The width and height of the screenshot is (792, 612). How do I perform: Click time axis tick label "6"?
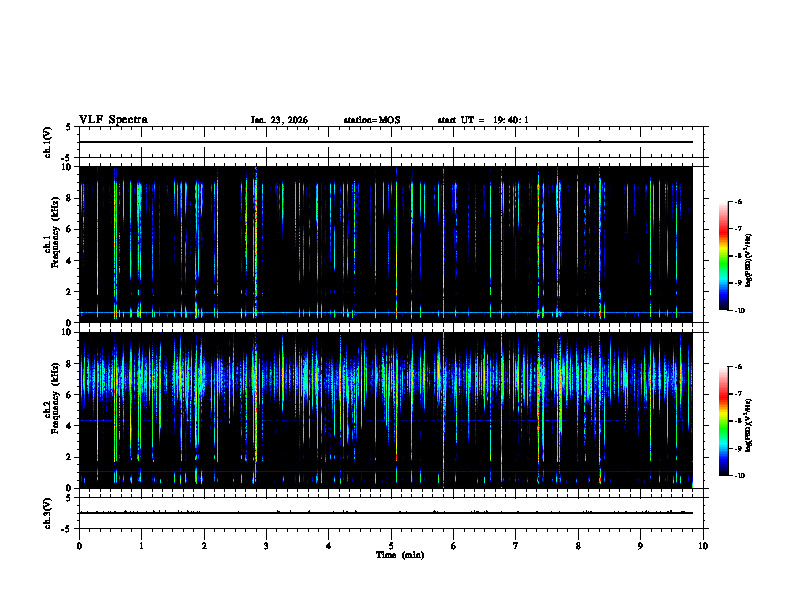click(454, 546)
